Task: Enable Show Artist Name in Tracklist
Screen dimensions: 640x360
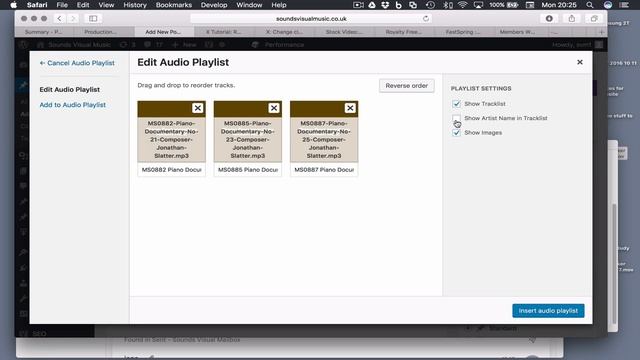Action: pyautogui.click(x=456, y=118)
